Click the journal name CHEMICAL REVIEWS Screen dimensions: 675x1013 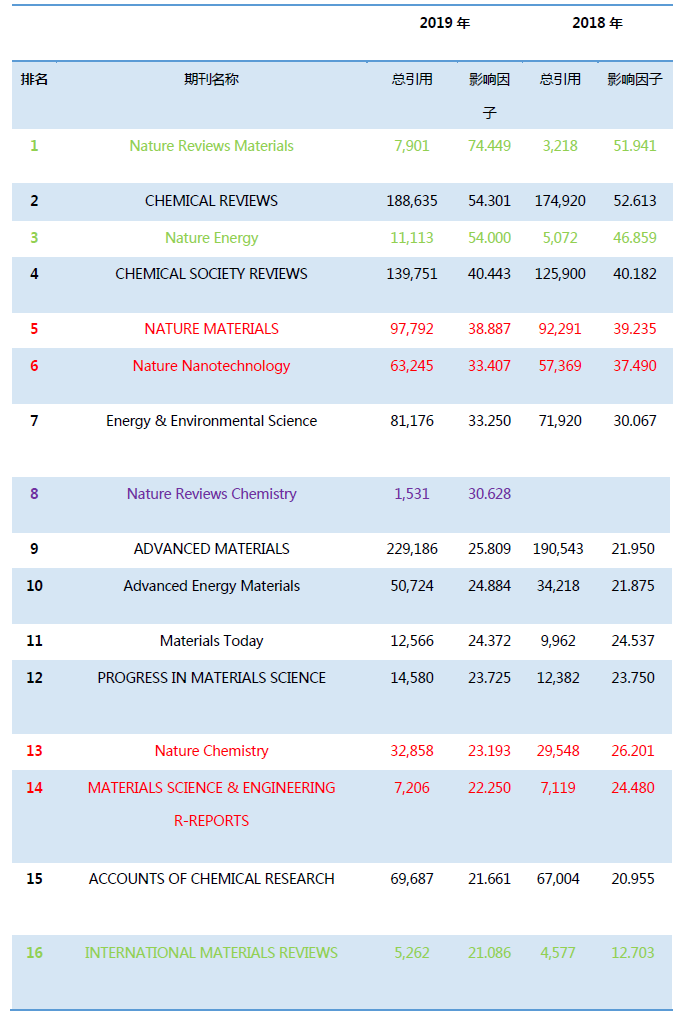211,201
